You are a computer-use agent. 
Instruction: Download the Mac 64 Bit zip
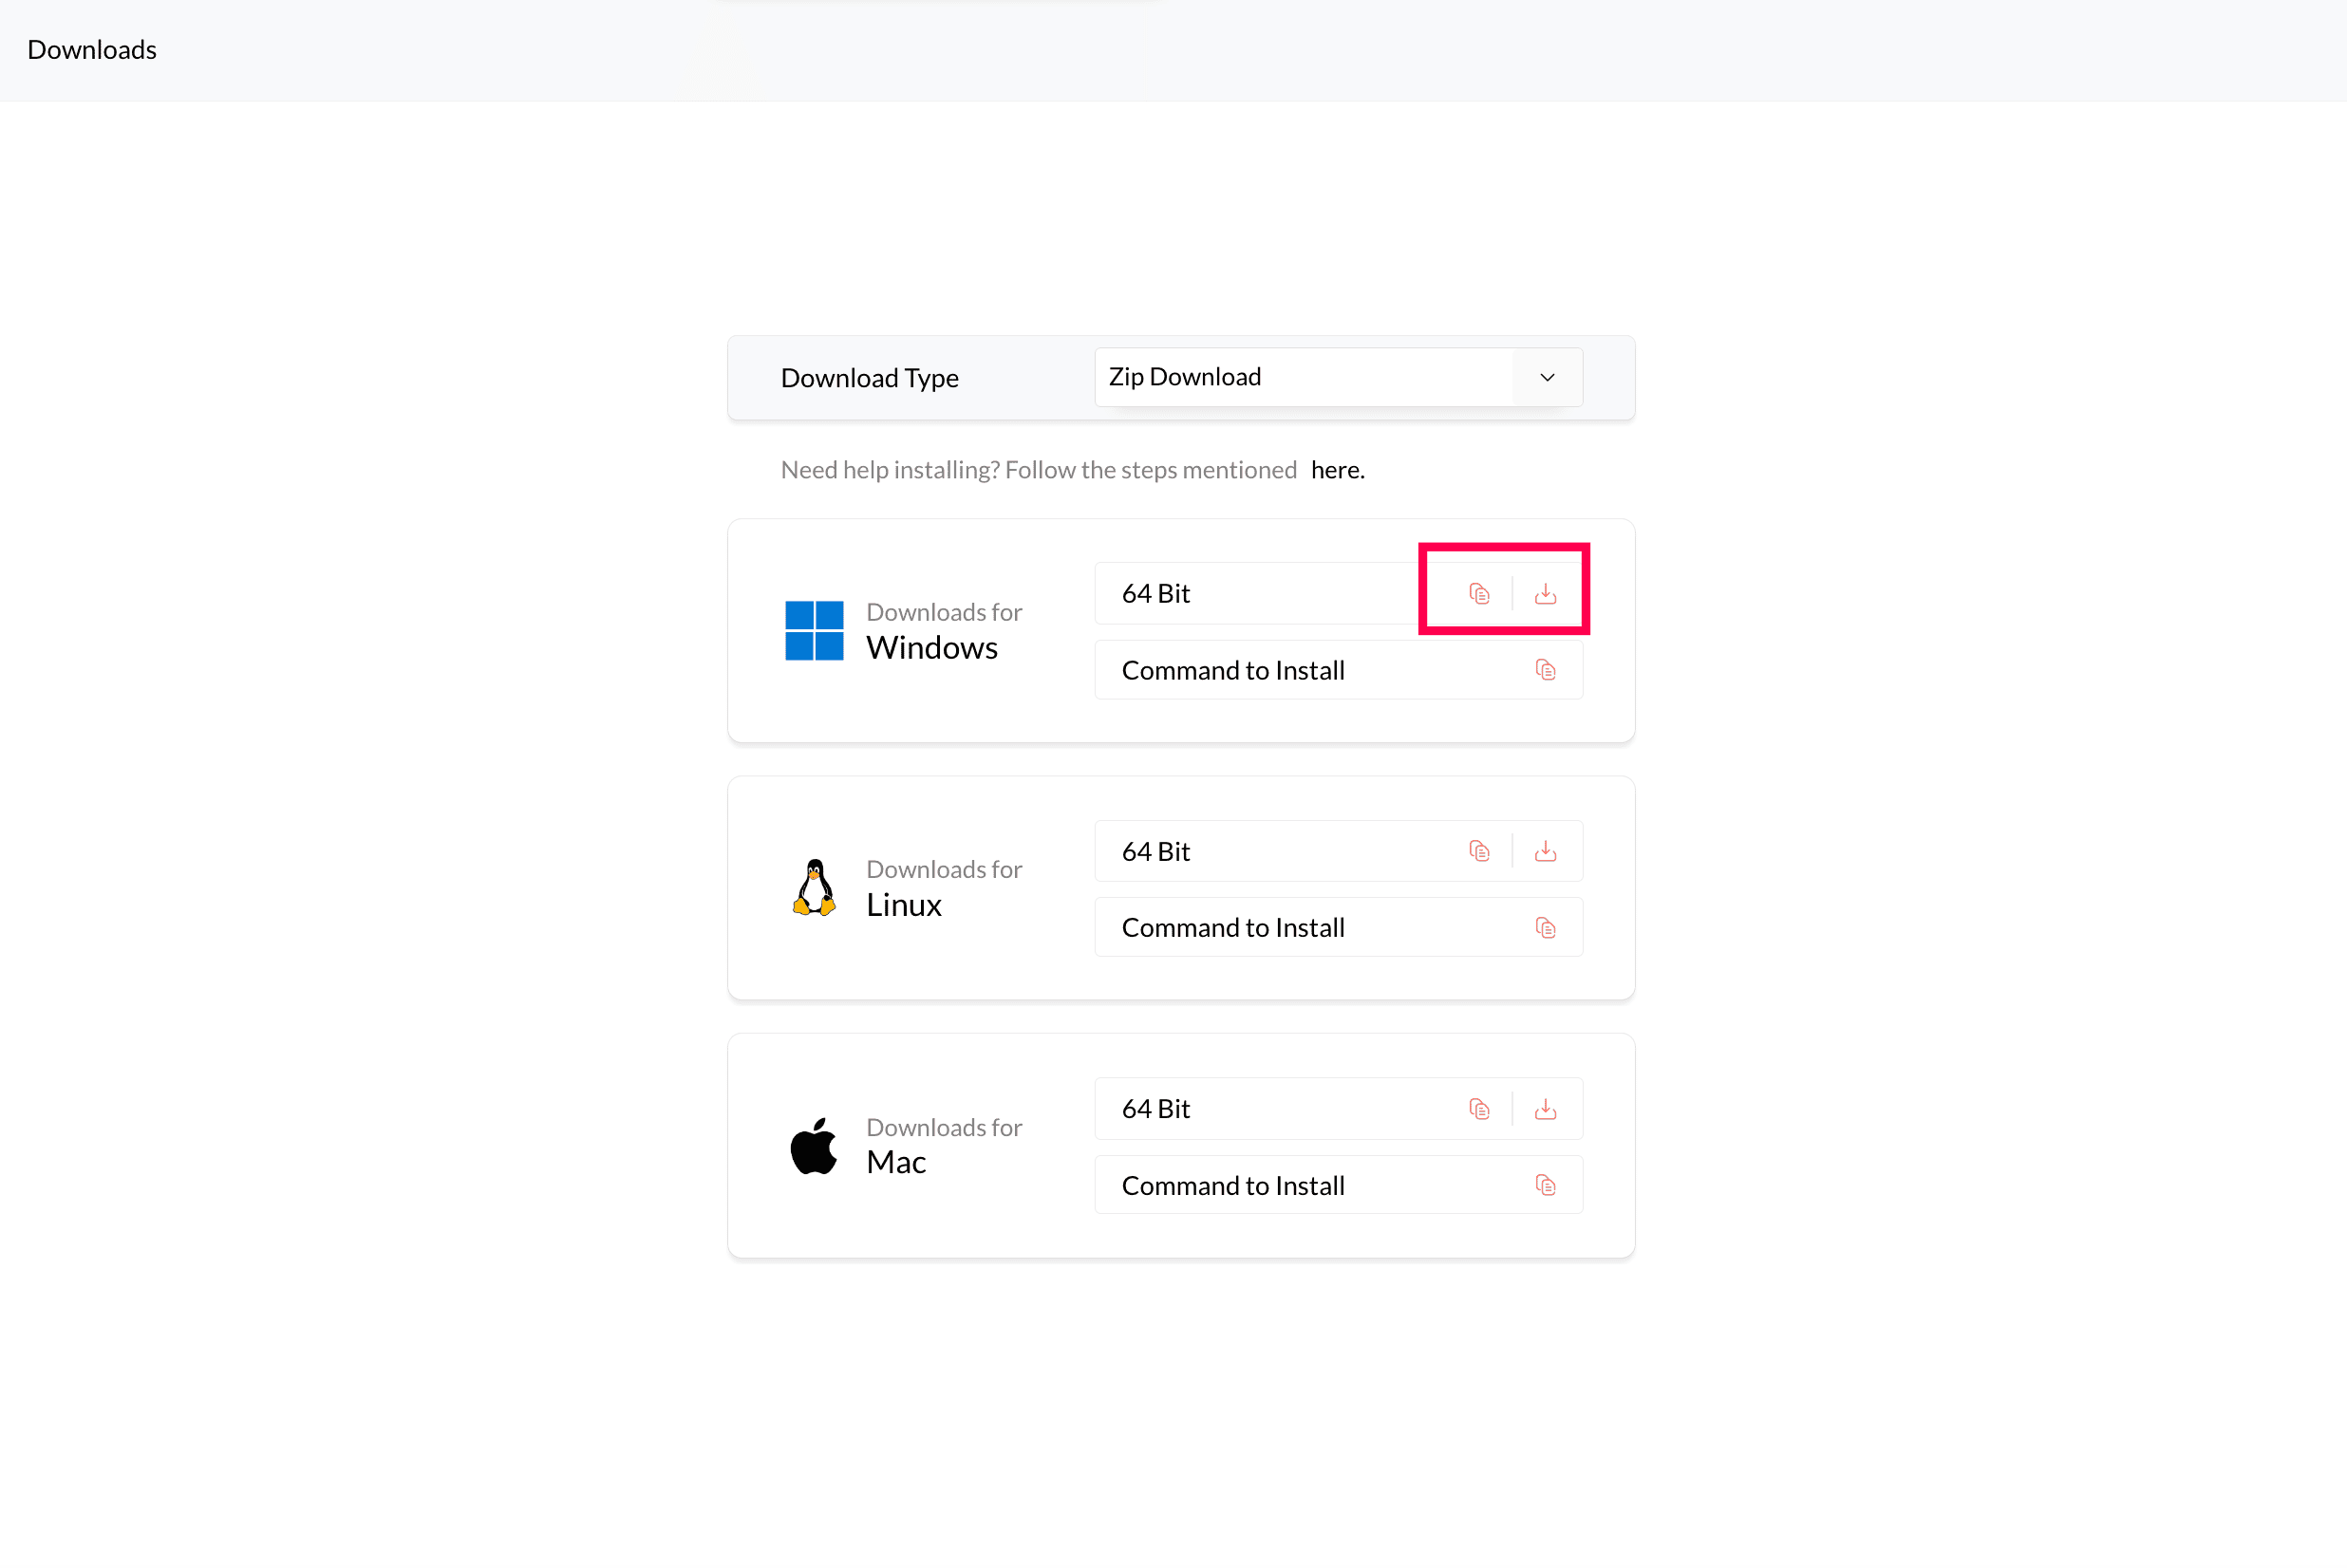click(x=1545, y=1109)
